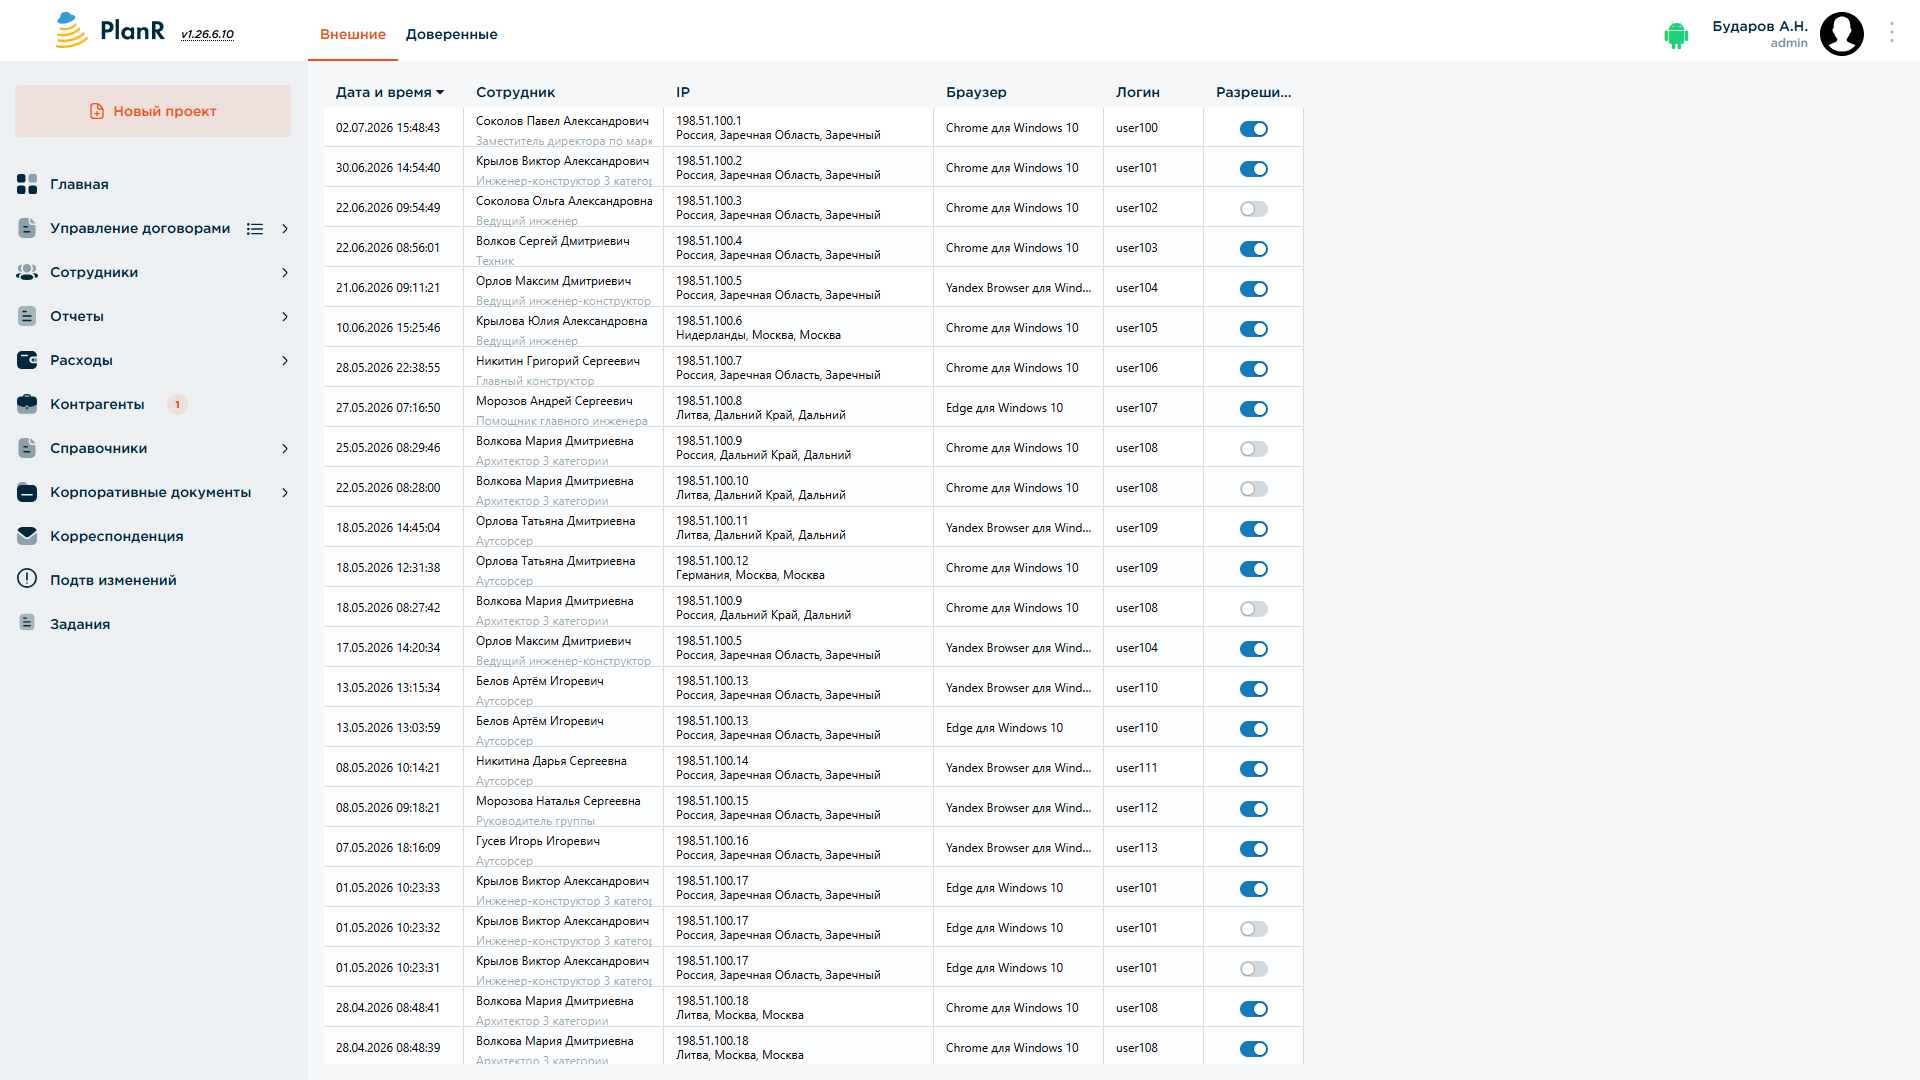This screenshot has width=1920, height=1080.
Task: Click the Android app icon in header
Action: tap(1676, 35)
